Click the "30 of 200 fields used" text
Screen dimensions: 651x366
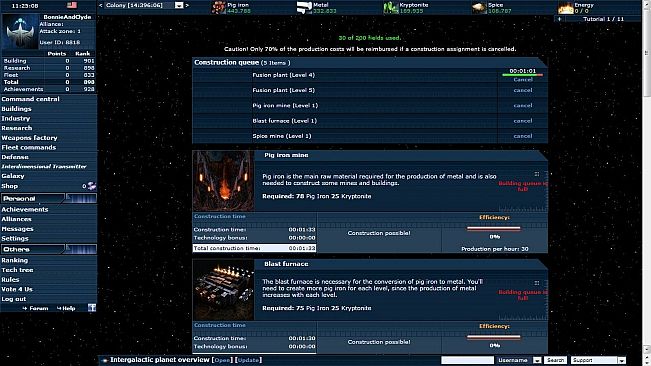[x=370, y=38]
